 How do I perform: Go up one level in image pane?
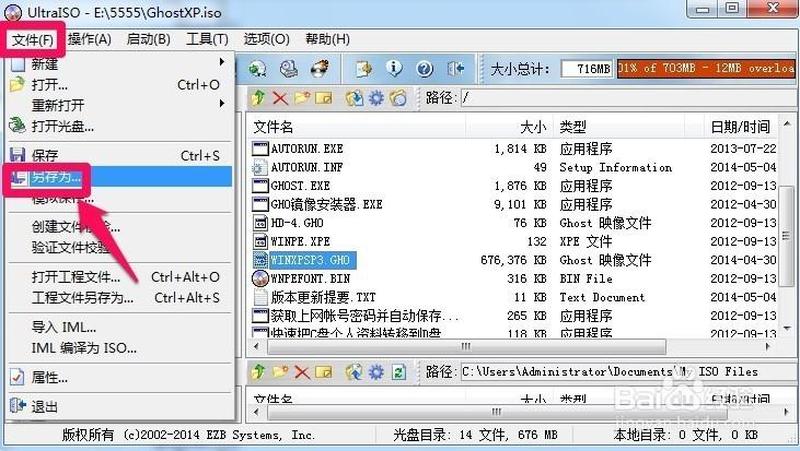258,97
